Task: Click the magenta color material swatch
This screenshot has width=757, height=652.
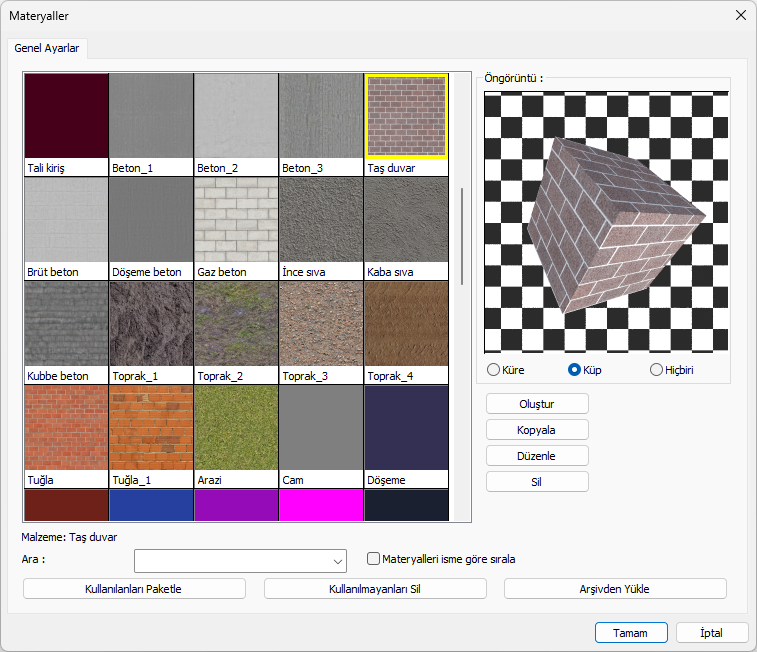Action: point(321,505)
